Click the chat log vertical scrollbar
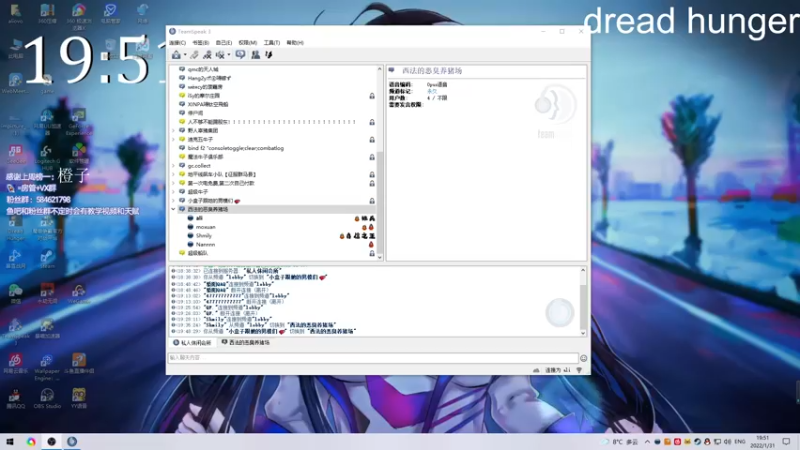The height and width of the screenshot is (450, 800). coord(583,306)
